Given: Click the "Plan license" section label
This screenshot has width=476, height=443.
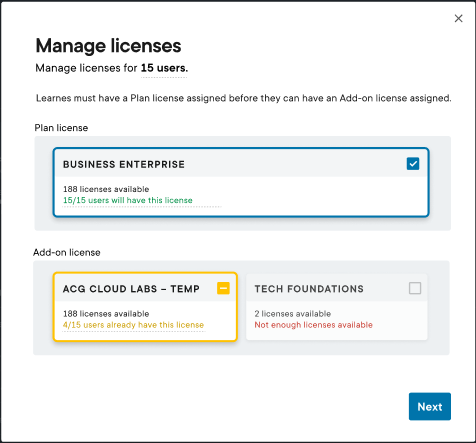Looking at the screenshot, I should (61, 128).
